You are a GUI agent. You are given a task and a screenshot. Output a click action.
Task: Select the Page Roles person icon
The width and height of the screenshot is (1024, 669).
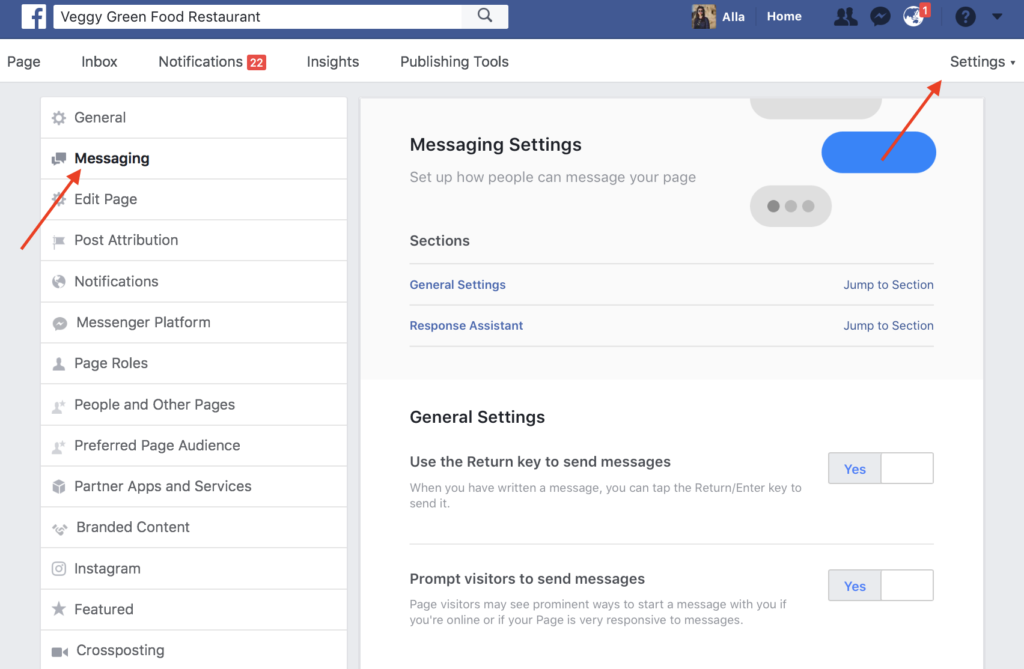coord(58,363)
